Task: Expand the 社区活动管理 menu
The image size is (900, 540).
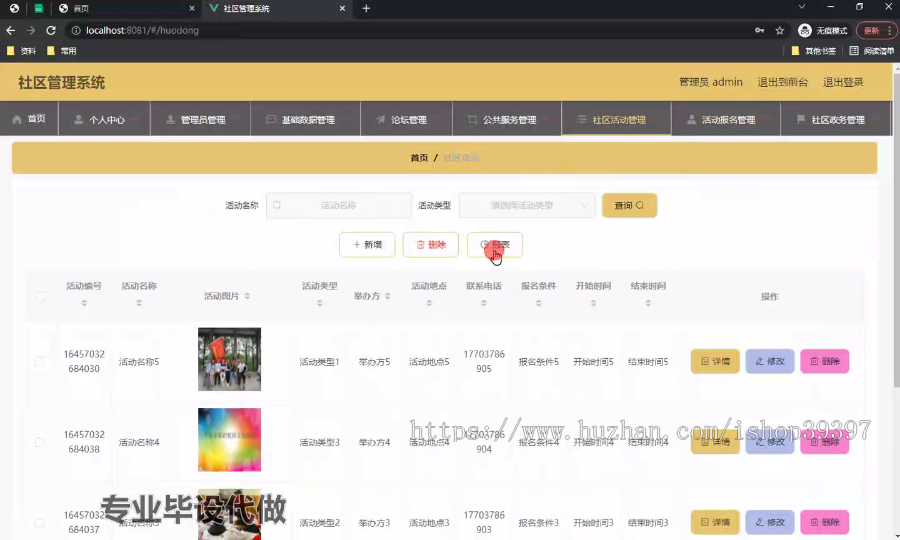Action: [x=616, y=119]
